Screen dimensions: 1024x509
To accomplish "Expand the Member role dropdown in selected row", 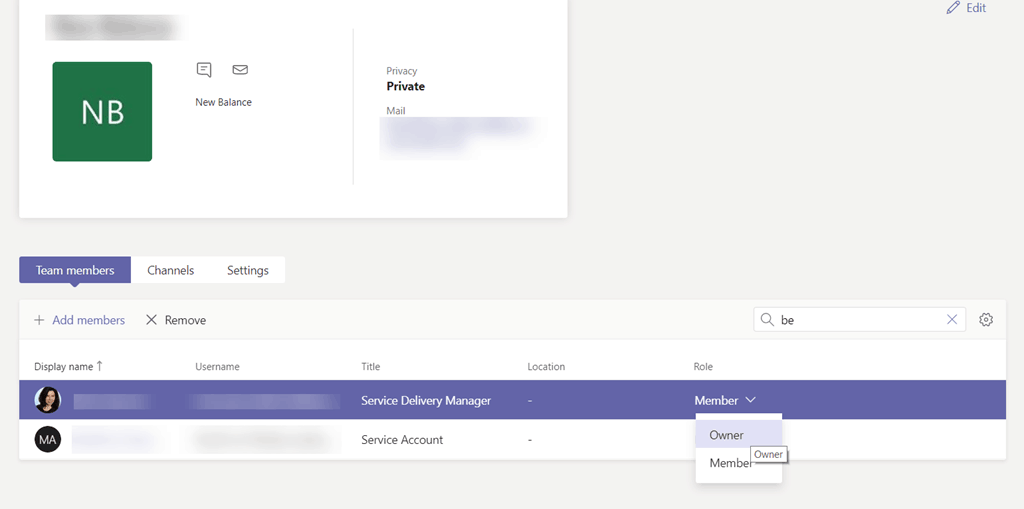I will [725, 400].
